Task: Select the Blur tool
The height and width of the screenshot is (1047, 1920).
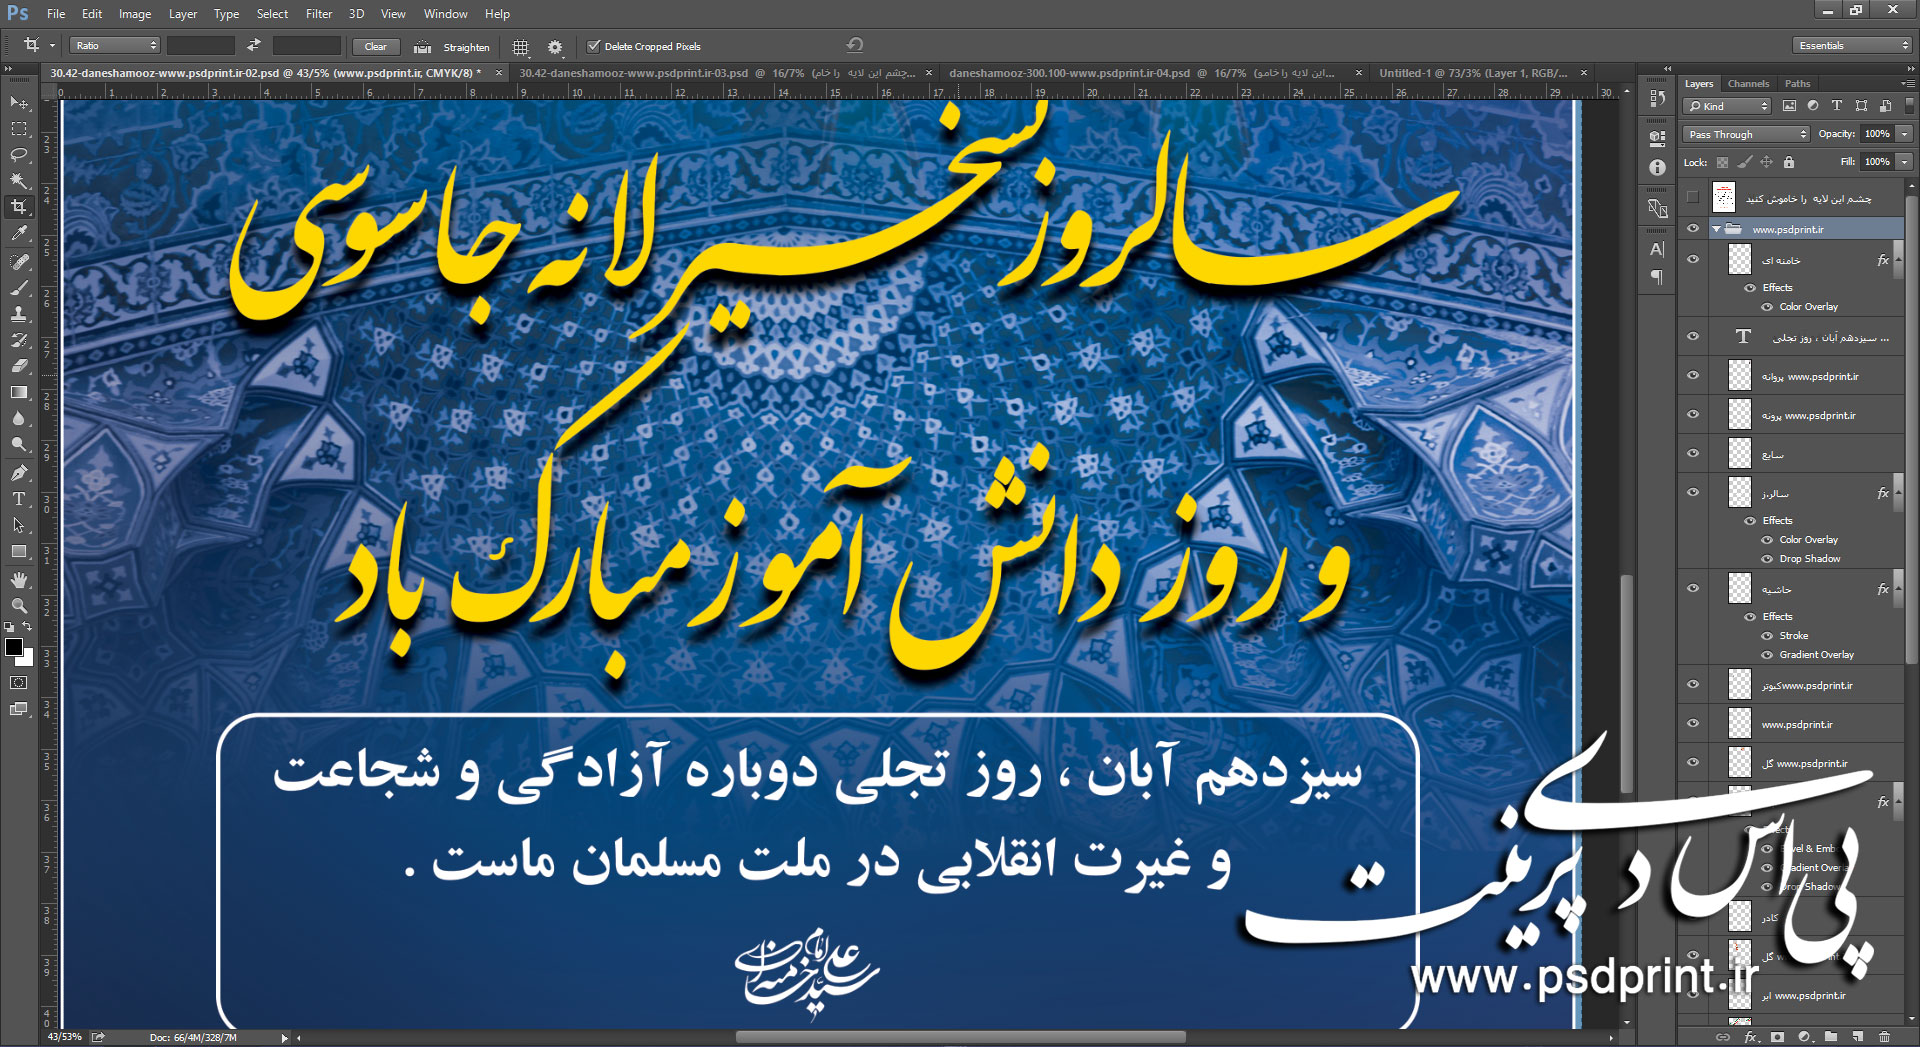Action: point(19,419)
